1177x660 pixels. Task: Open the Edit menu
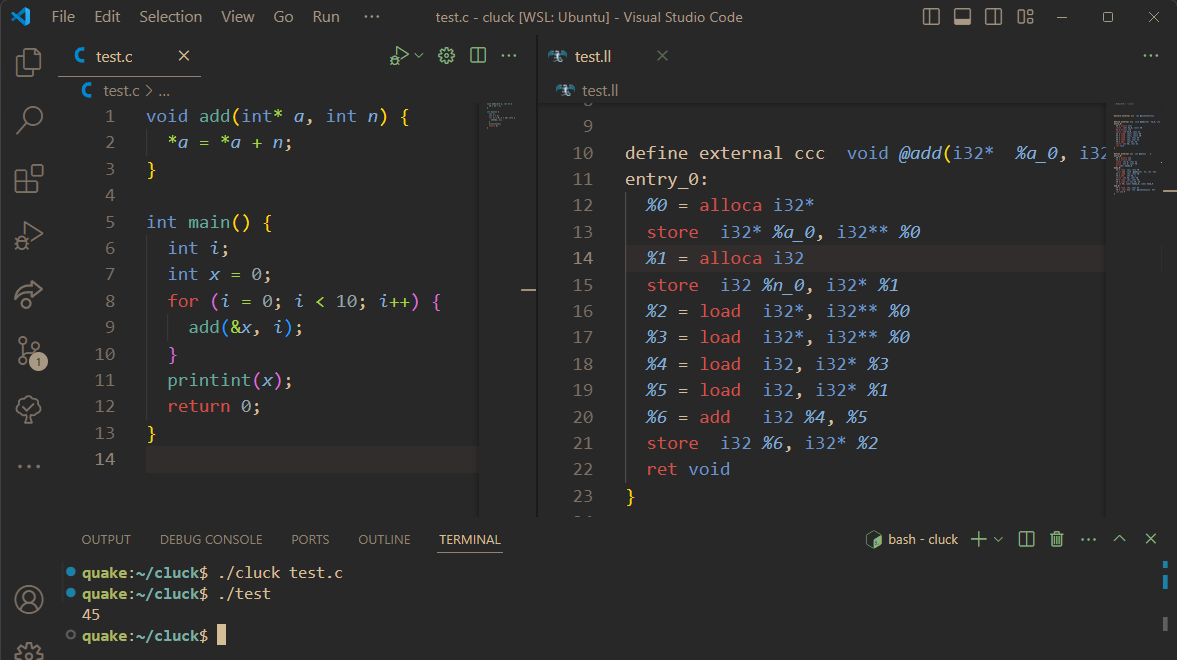pyautogui.click(x=107, y=17)
